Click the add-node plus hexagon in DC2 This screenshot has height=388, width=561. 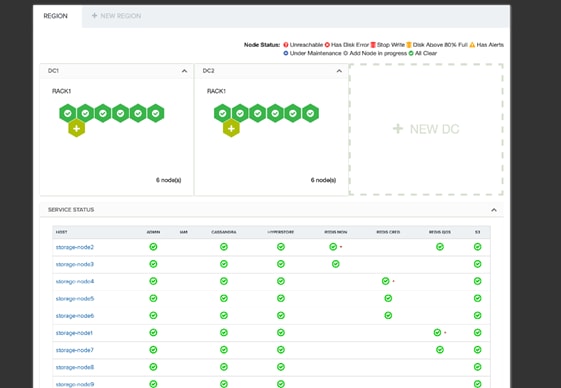(231, 128)
